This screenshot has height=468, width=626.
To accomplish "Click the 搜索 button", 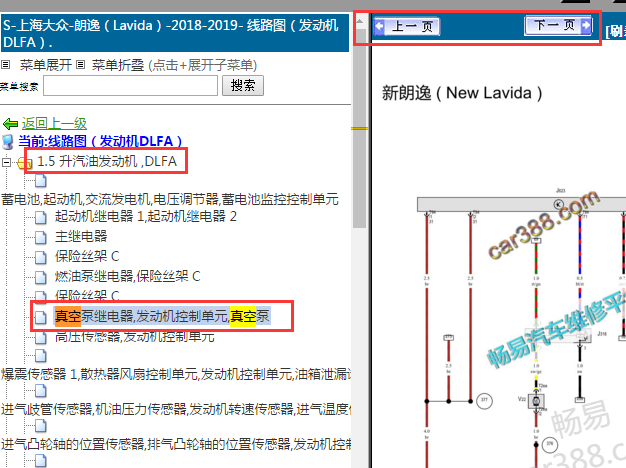I will 243,85.
